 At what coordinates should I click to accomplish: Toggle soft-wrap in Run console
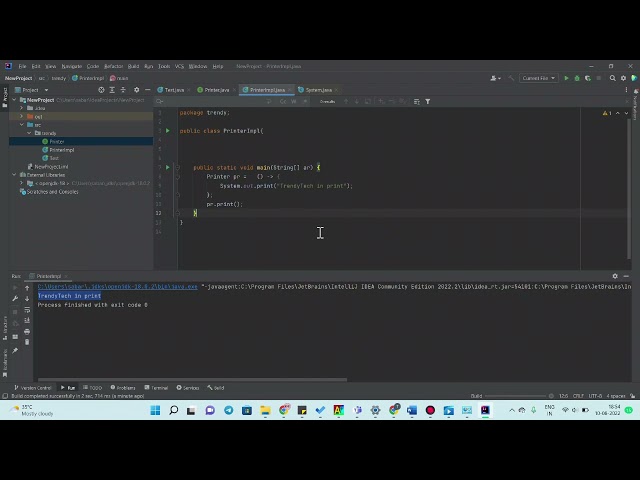tap(27, 310)
